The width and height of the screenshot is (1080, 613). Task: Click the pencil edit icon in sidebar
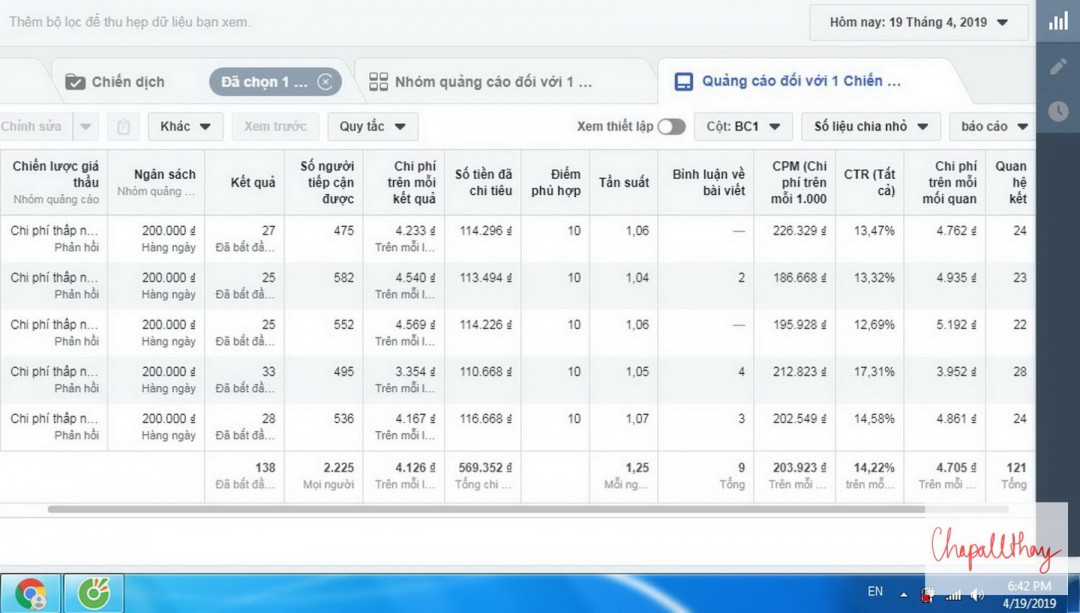(1058, 67)
